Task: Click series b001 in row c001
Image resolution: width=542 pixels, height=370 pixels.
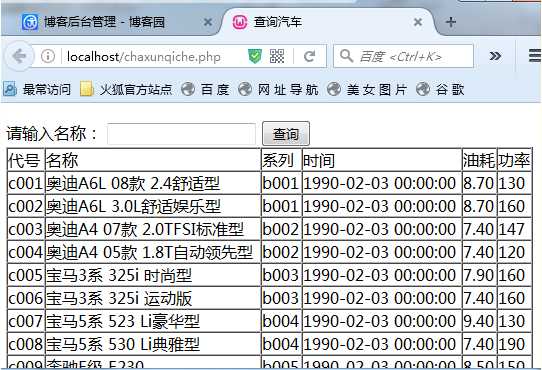Action: tap(281, 183)
